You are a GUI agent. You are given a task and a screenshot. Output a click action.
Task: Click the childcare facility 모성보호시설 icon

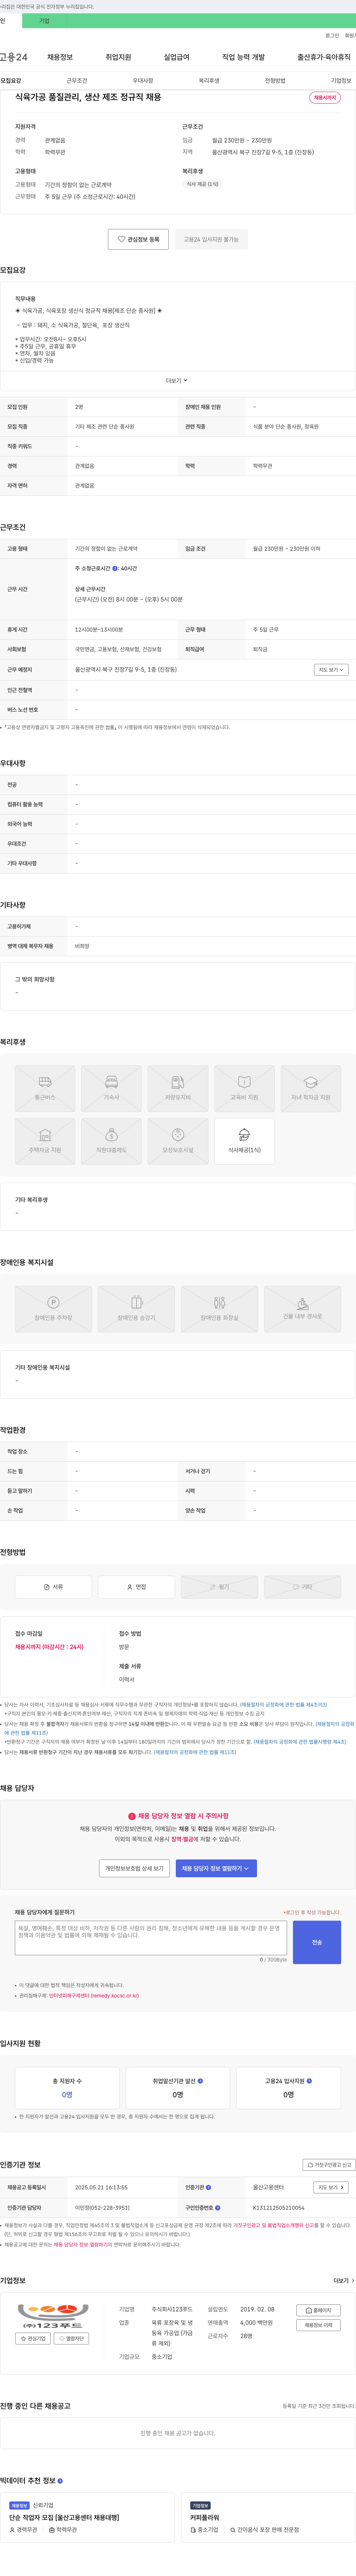pos(178,1141)
